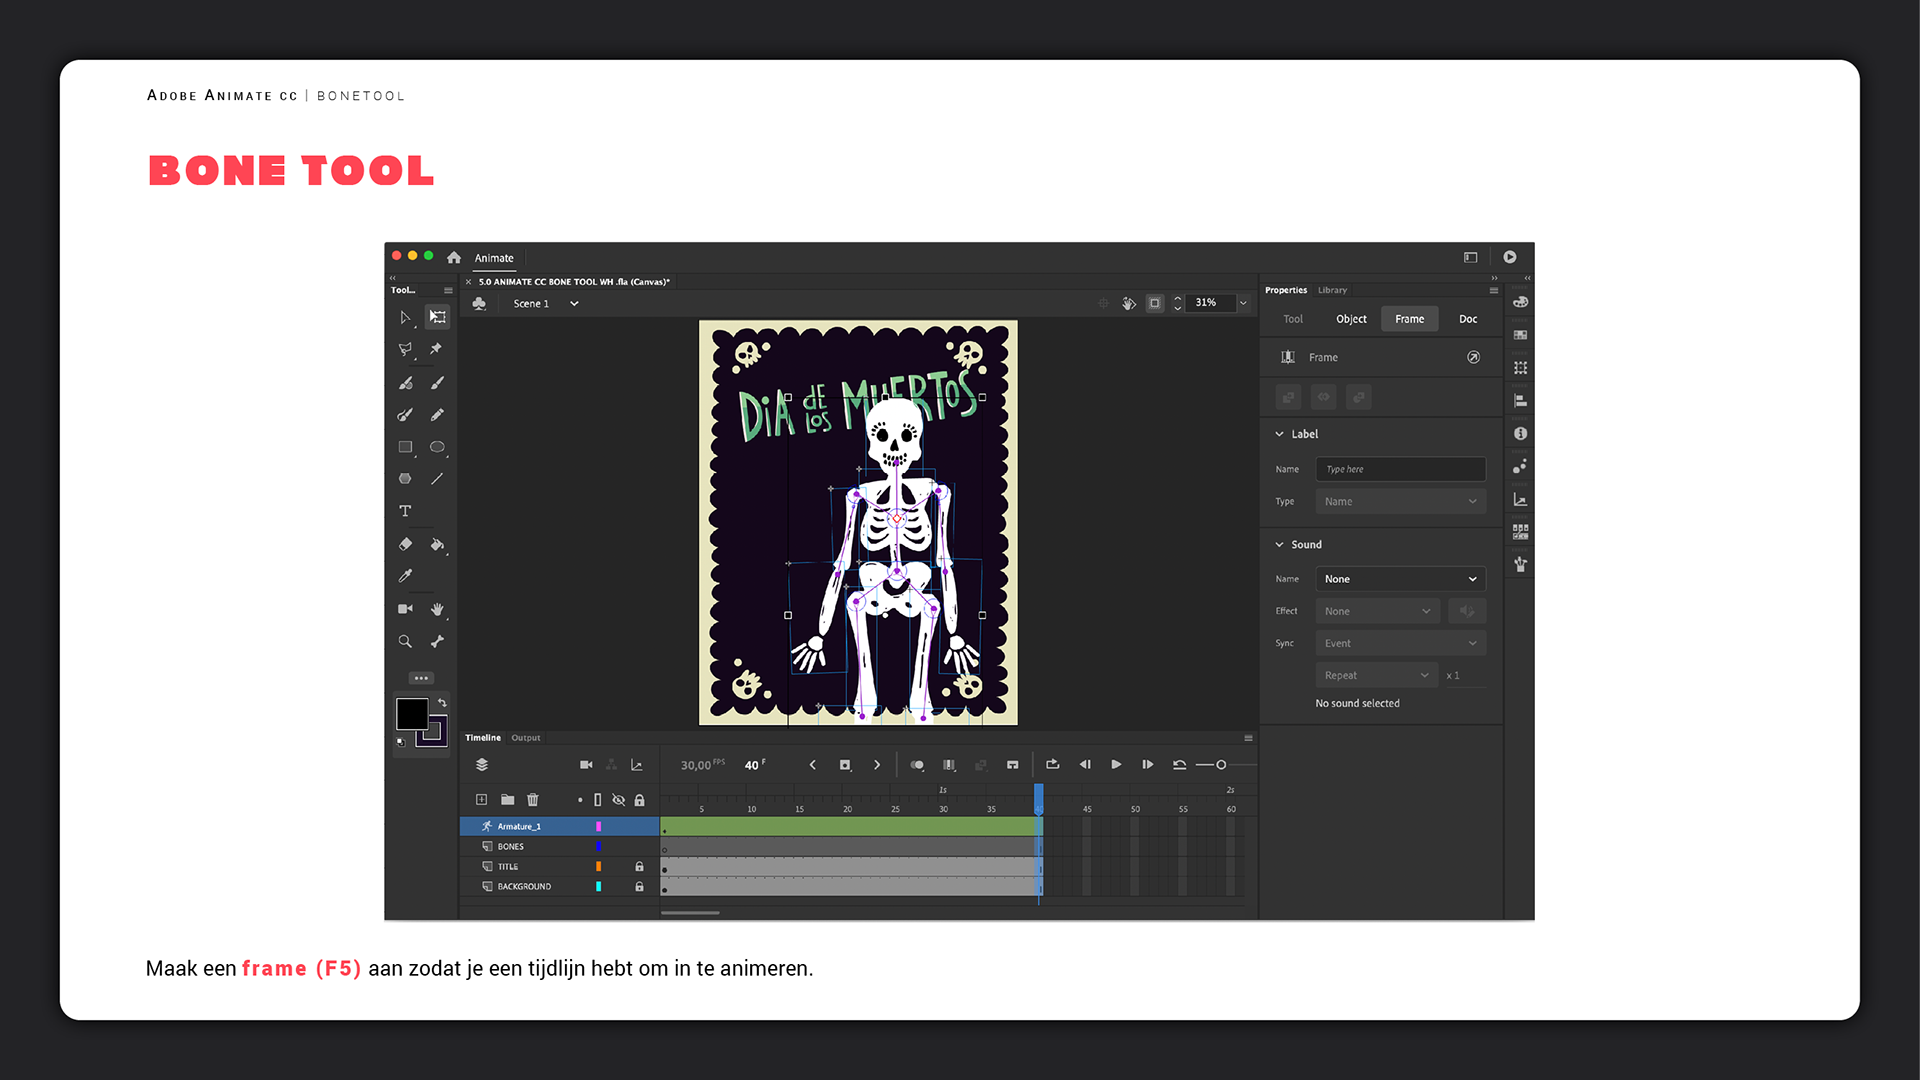Select the Free Transform tool
This screenshot has height=1080, width=1920.
(x=437, y=317)
